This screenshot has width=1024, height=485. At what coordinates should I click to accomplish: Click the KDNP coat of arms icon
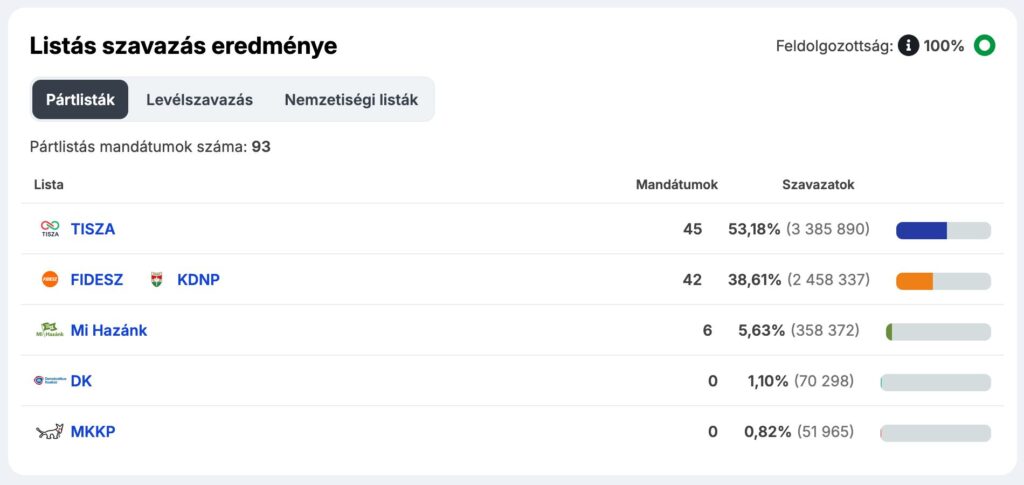point(156,280)
